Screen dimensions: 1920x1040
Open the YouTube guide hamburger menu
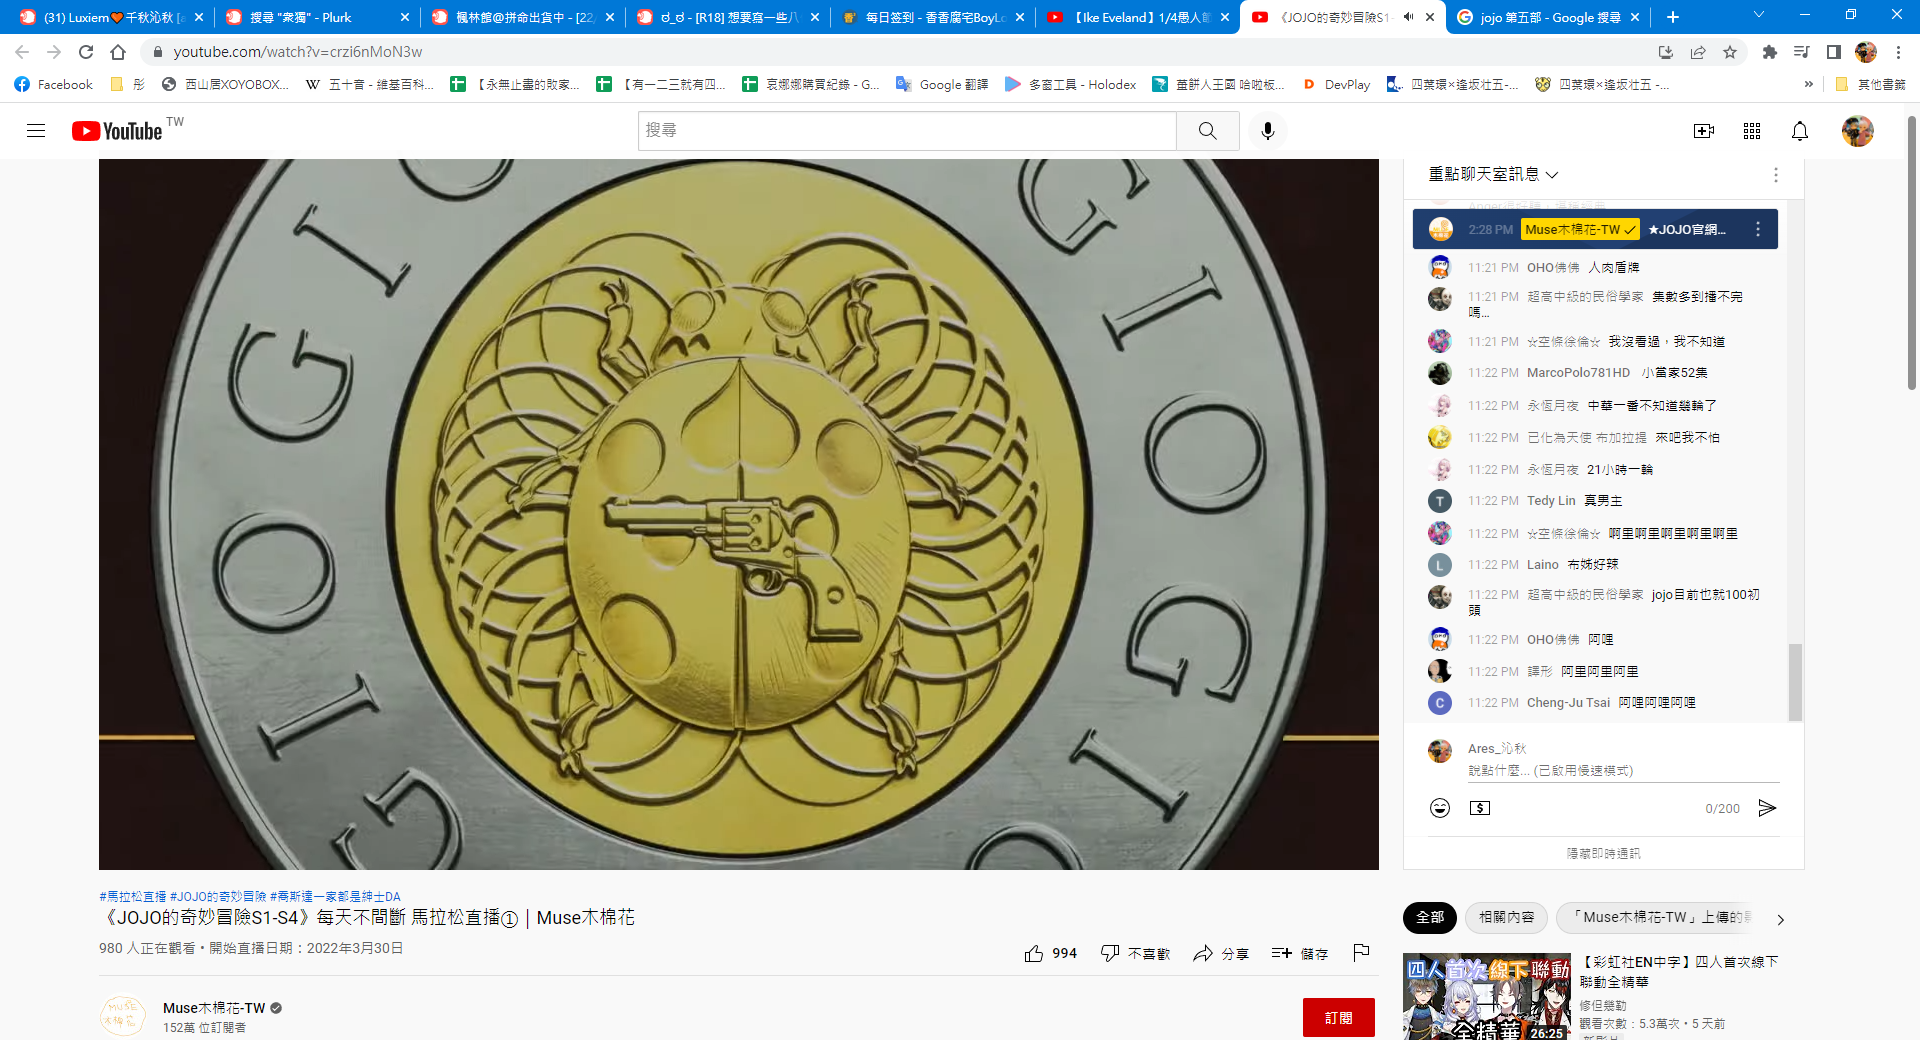[36, 131]
